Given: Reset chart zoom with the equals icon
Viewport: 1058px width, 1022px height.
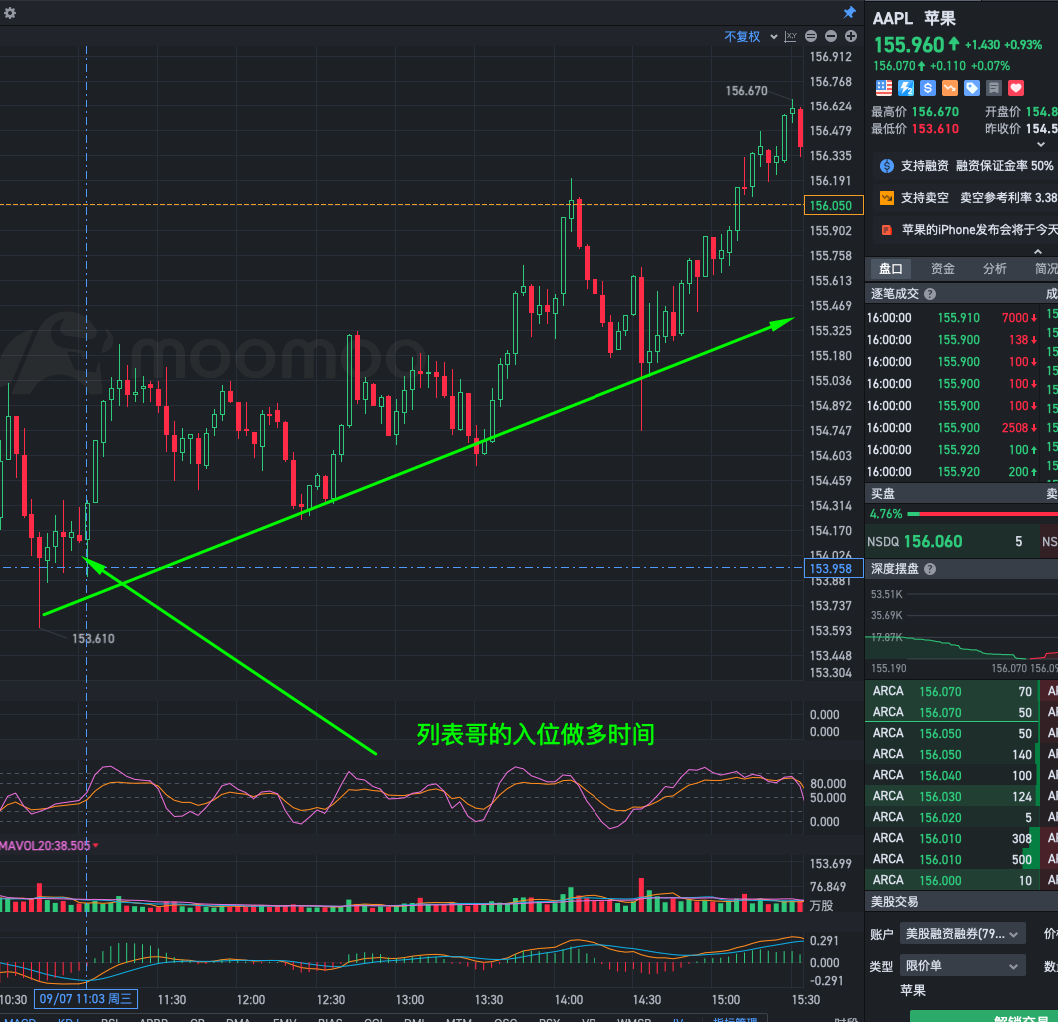Looking at the screenshot, I should (x=811, y=36).
